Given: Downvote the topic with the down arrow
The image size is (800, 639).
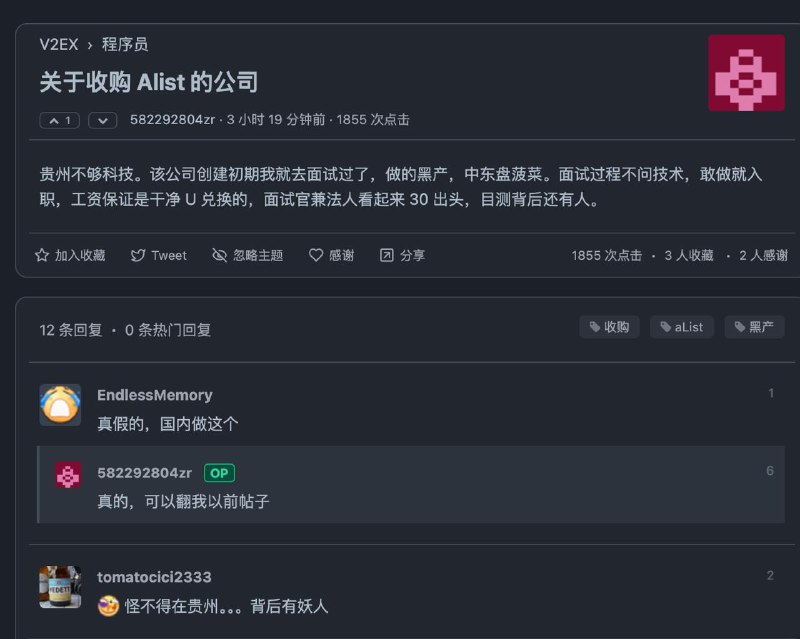Looking at the screenshot, I should tap(103, 121).
